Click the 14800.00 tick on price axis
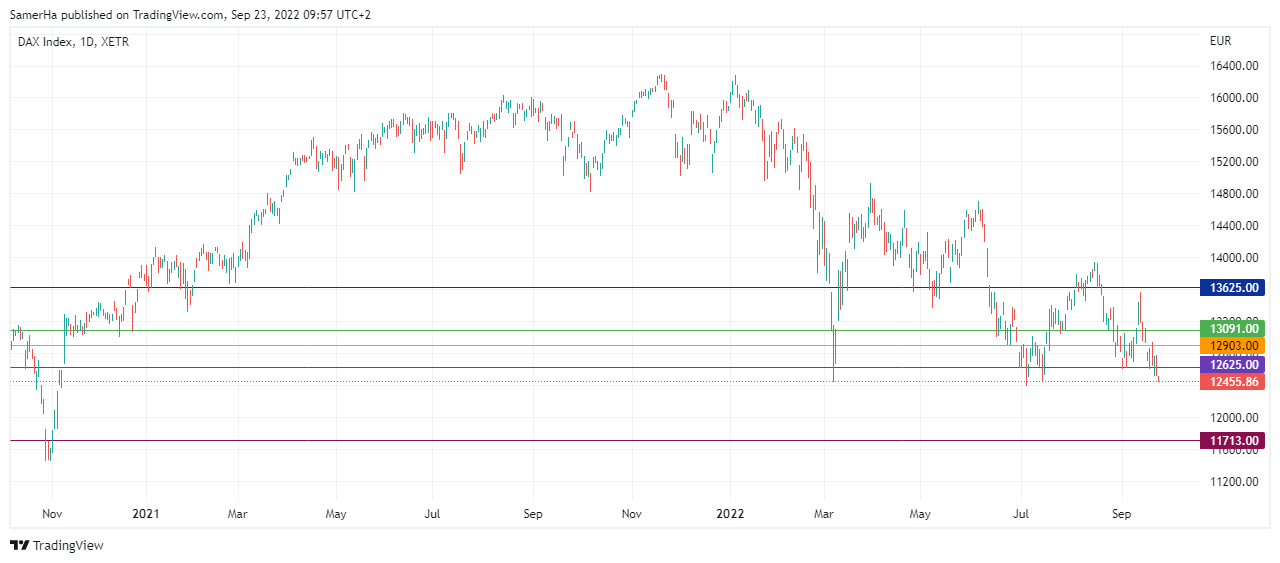Image resolution: width=1280 pixels, height=563 pixels. [1233, 194]
